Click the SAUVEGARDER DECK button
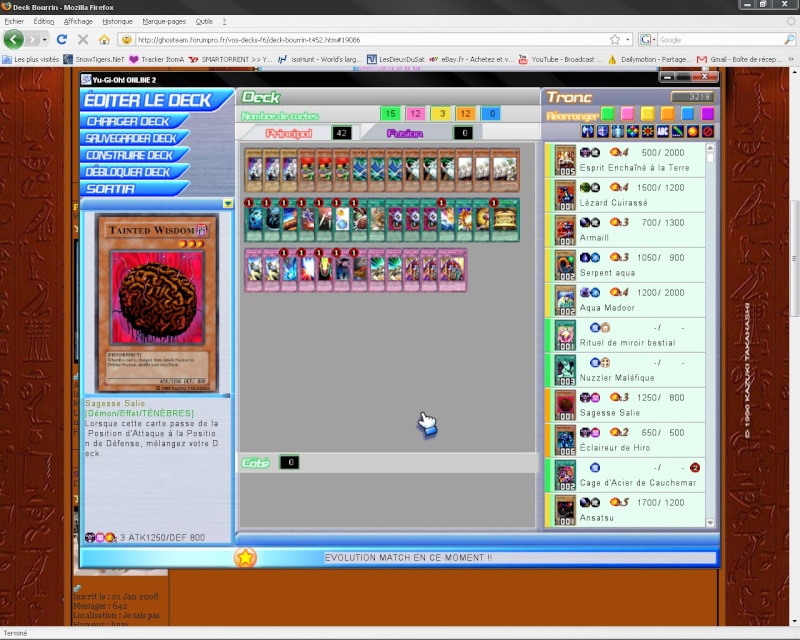 tap(134, 138)
